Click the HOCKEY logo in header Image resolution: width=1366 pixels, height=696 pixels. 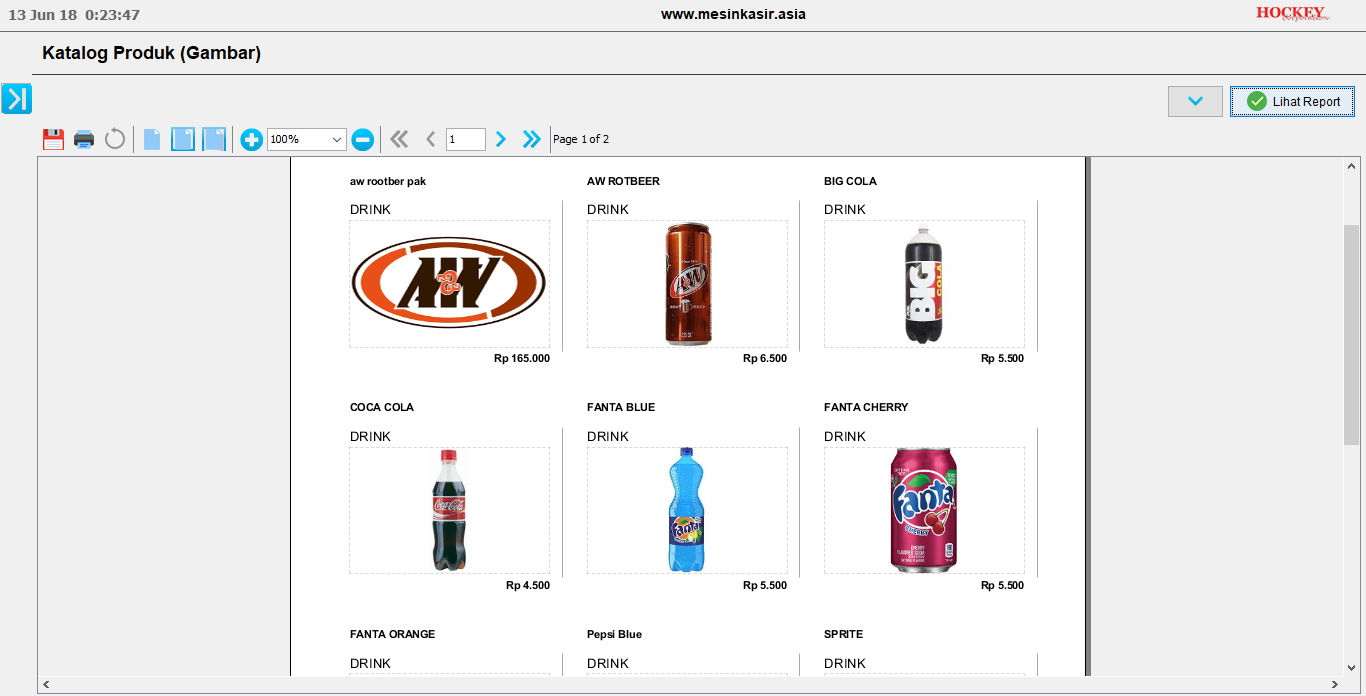1292,13
